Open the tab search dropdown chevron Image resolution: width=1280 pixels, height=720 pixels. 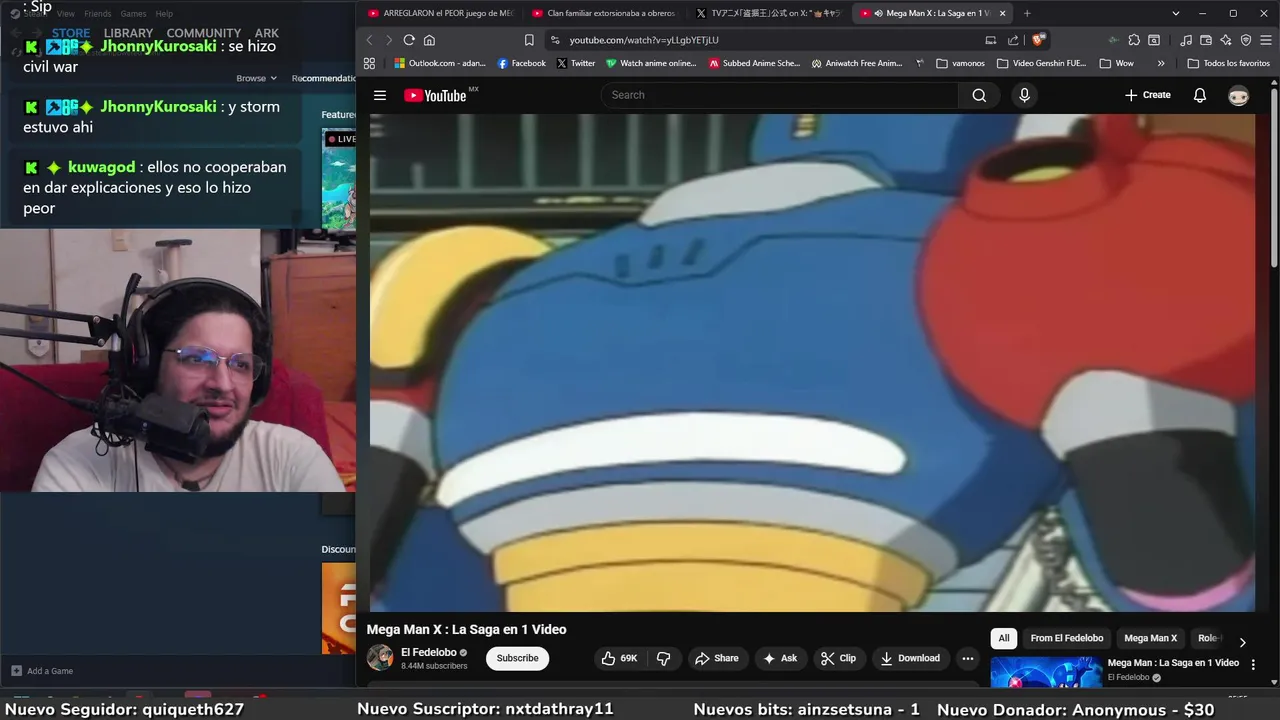click(1176, 13)
